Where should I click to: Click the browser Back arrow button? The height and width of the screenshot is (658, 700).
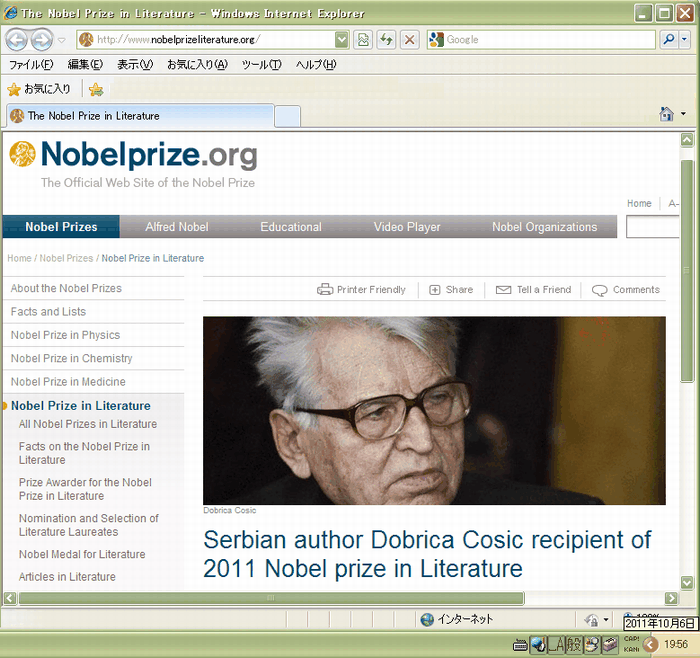(x=17, y=40)
